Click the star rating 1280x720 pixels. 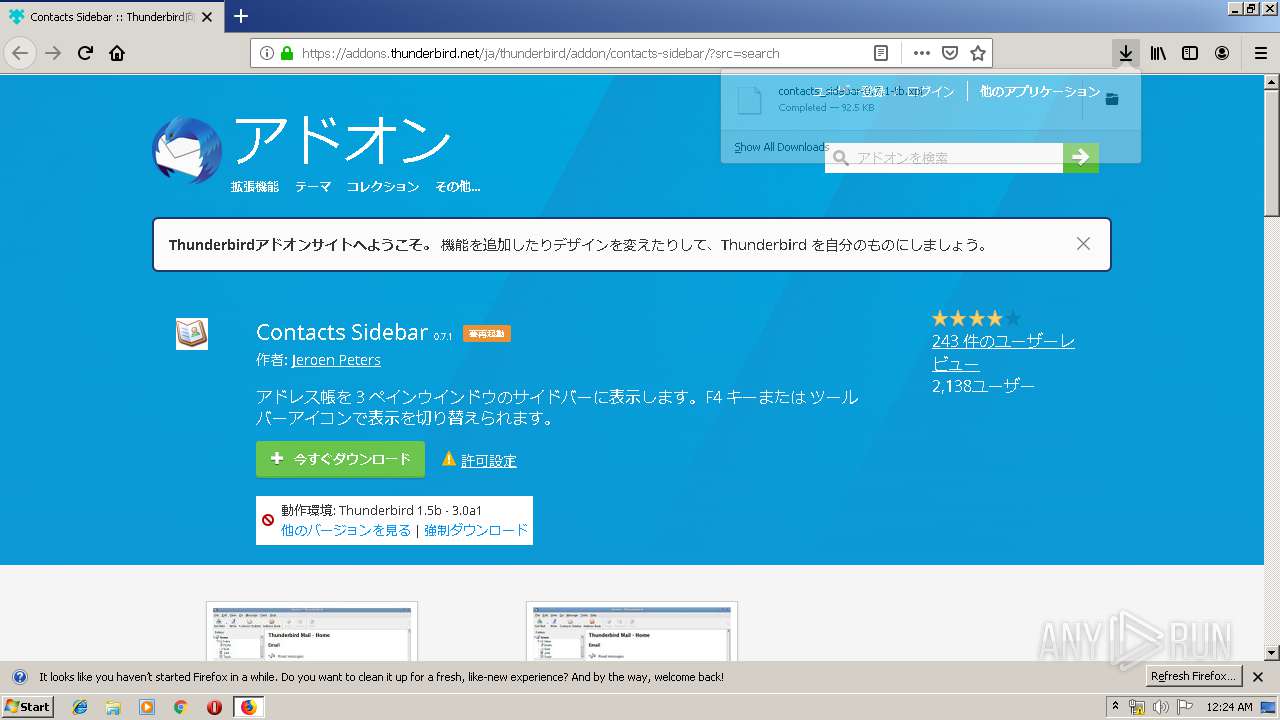(976, 319)
